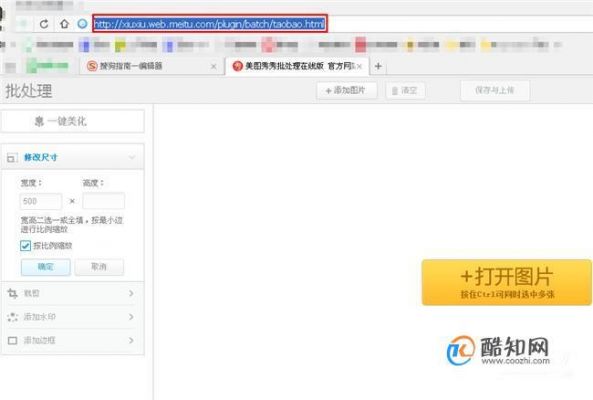This screenshot has height=400, width=593.
Task: Click the empty height input field
Action: pos(104,201)
